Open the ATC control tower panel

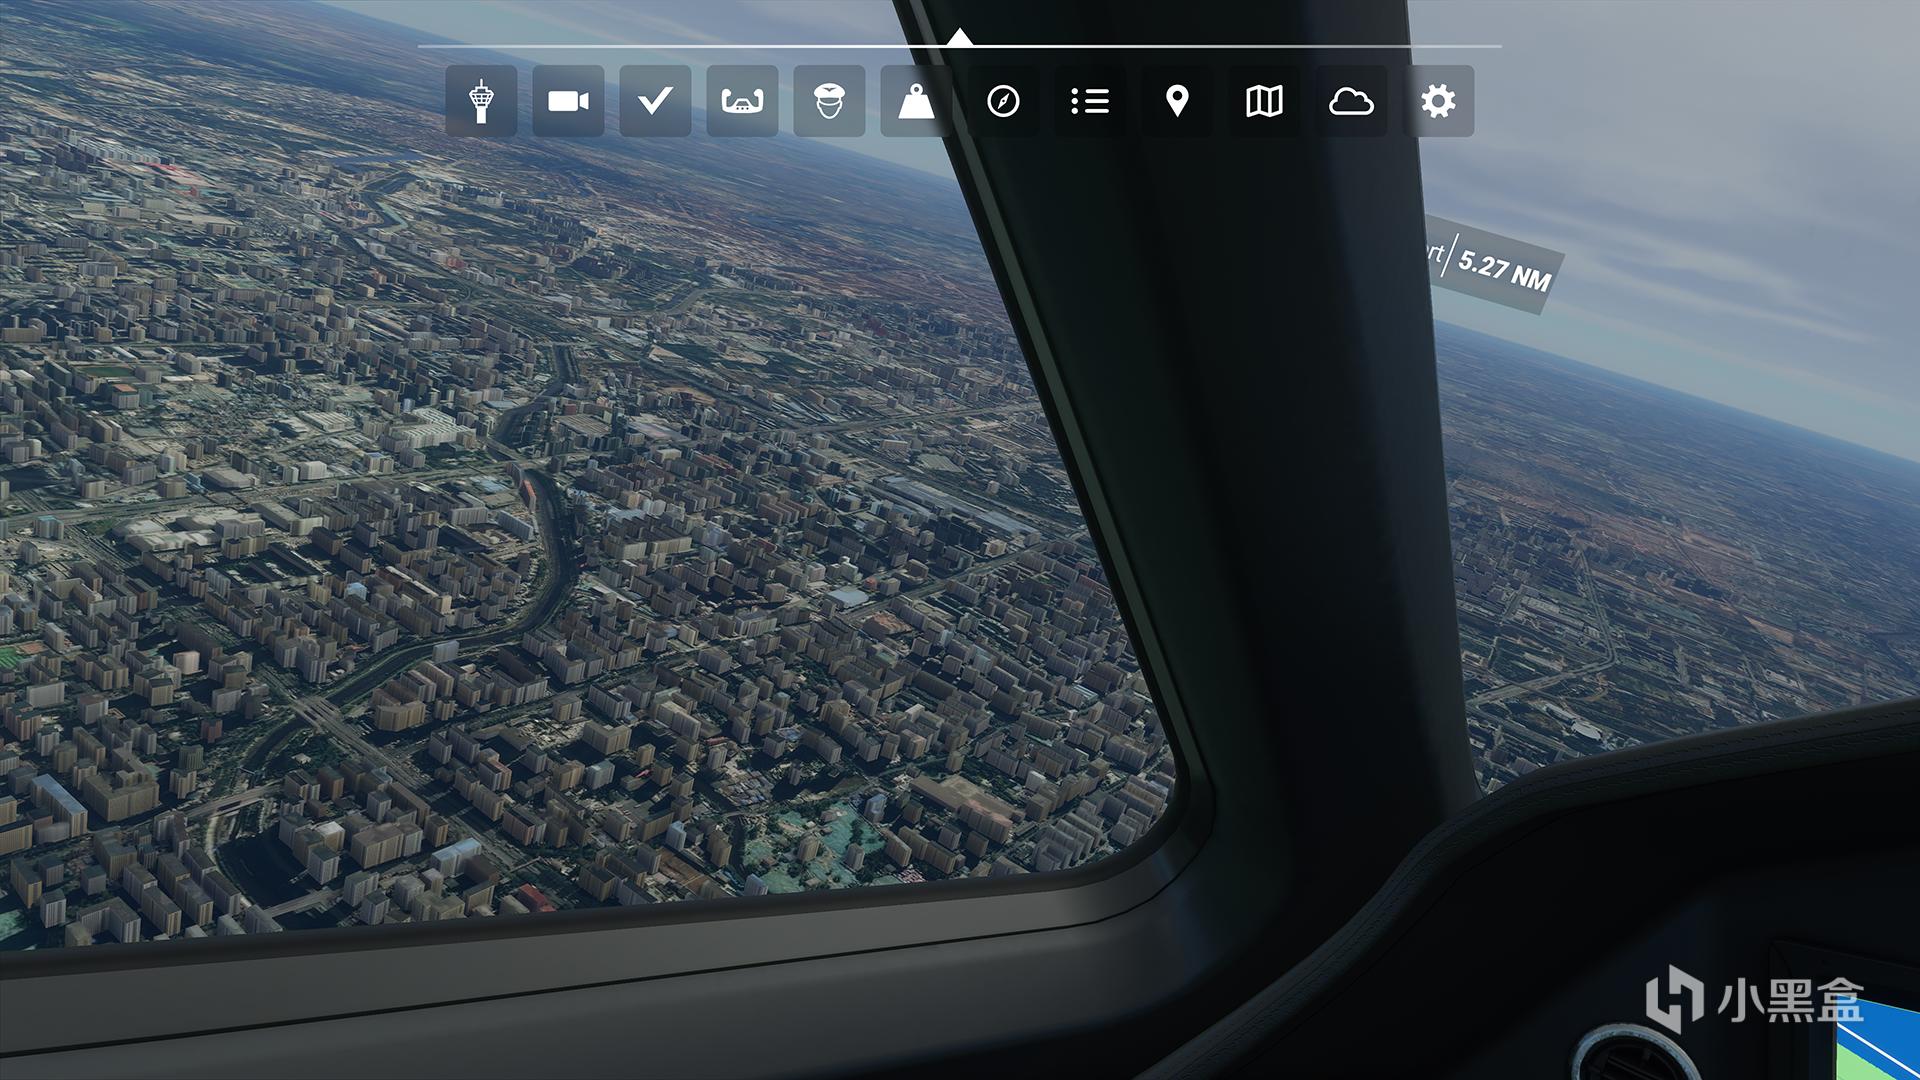click(481, 101)
